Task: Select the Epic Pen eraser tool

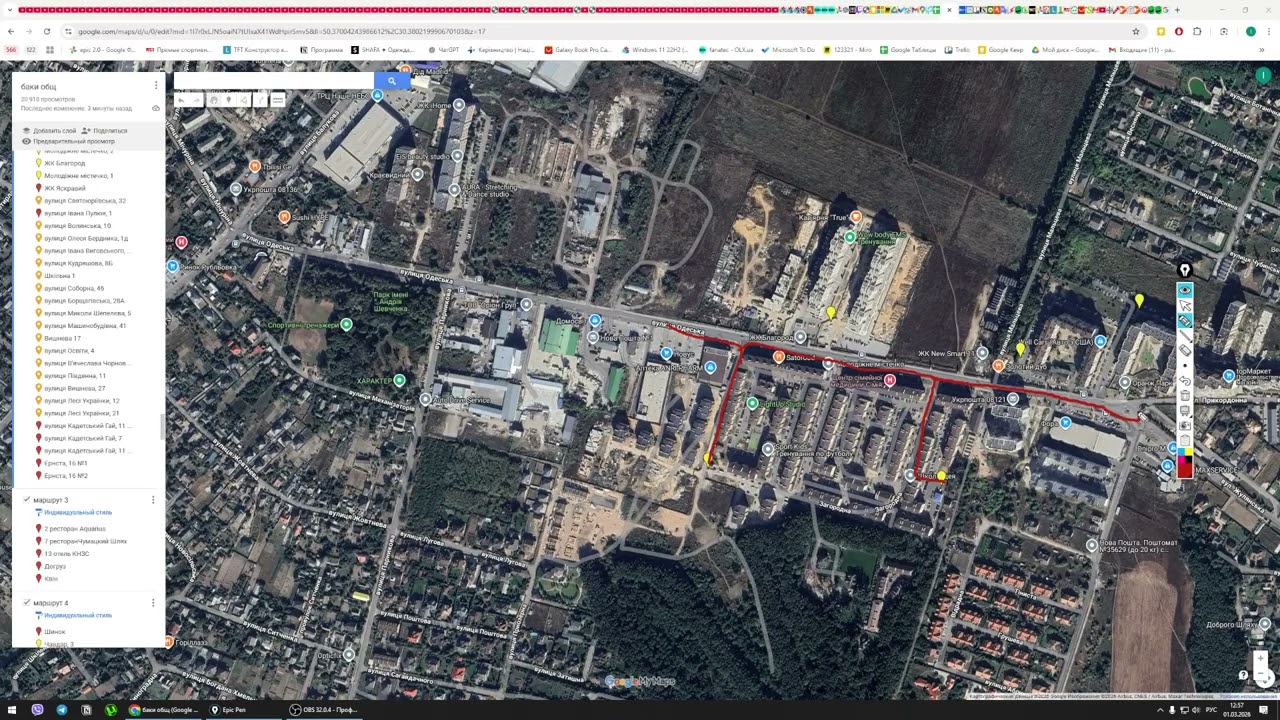Action: 1185,350
